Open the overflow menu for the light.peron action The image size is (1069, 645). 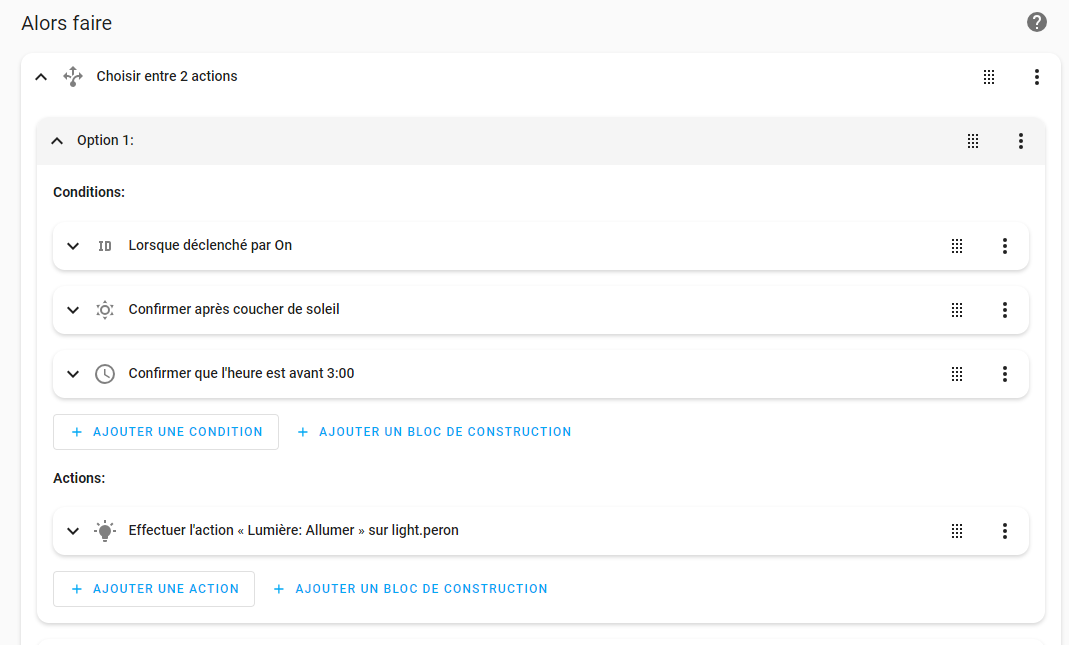point(1005,531)
